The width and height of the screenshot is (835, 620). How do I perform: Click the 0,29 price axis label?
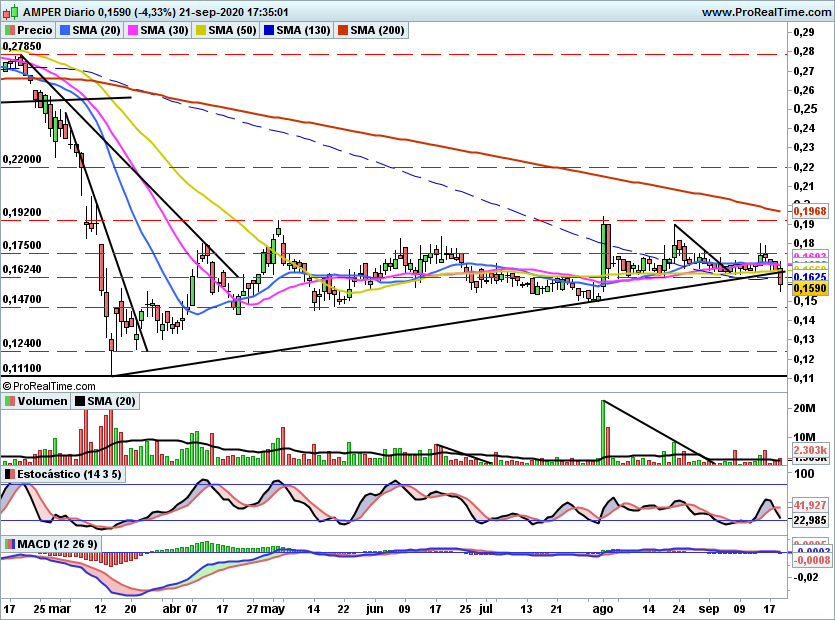click(x=804, y=32)
